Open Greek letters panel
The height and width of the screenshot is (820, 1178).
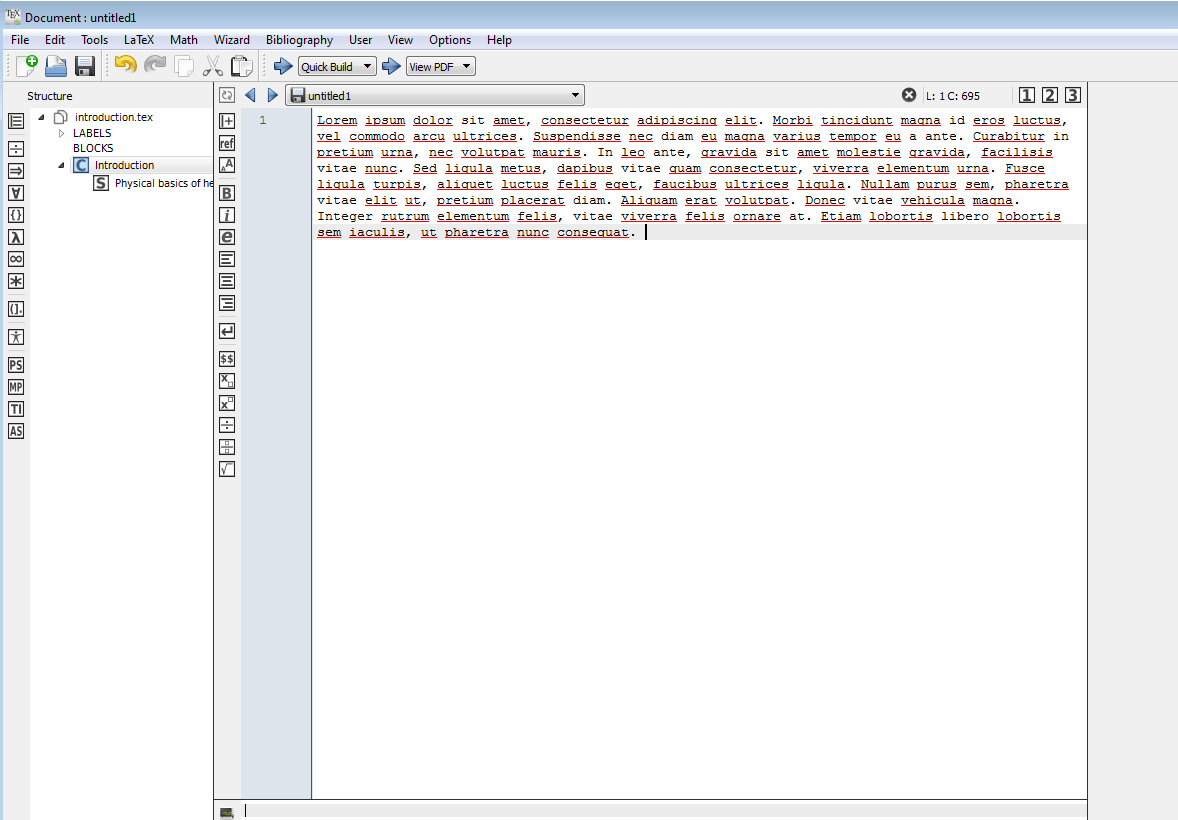click(x=16, y=237)
